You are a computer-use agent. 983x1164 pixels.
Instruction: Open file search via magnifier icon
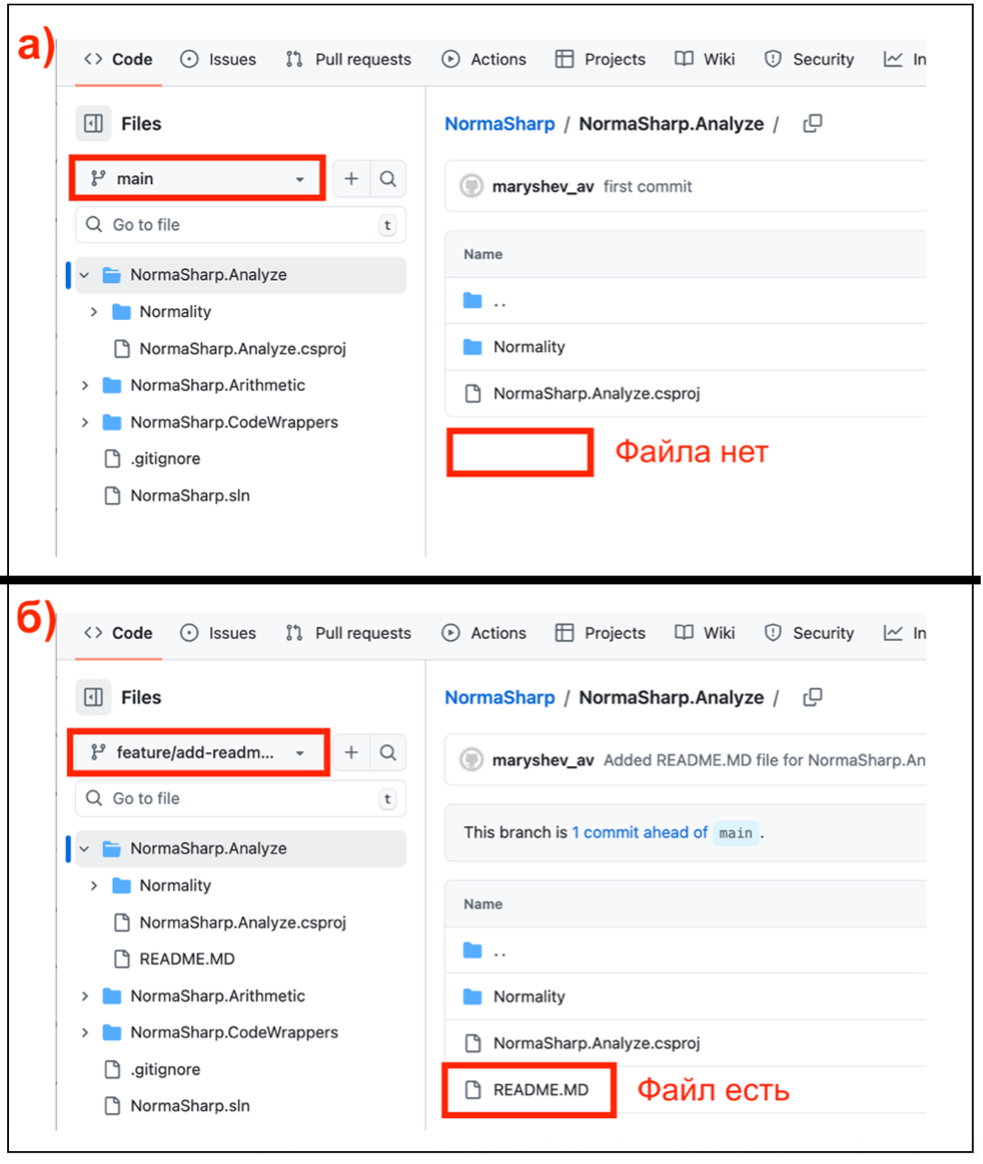(x=389, y=179)
